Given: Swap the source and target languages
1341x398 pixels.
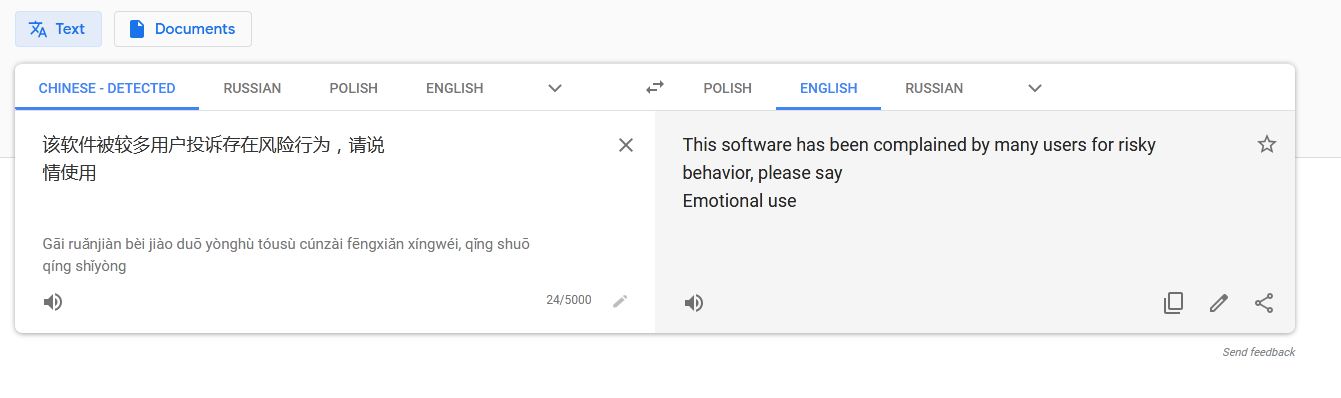Looking at the screenshot, I should click(655, 87).
